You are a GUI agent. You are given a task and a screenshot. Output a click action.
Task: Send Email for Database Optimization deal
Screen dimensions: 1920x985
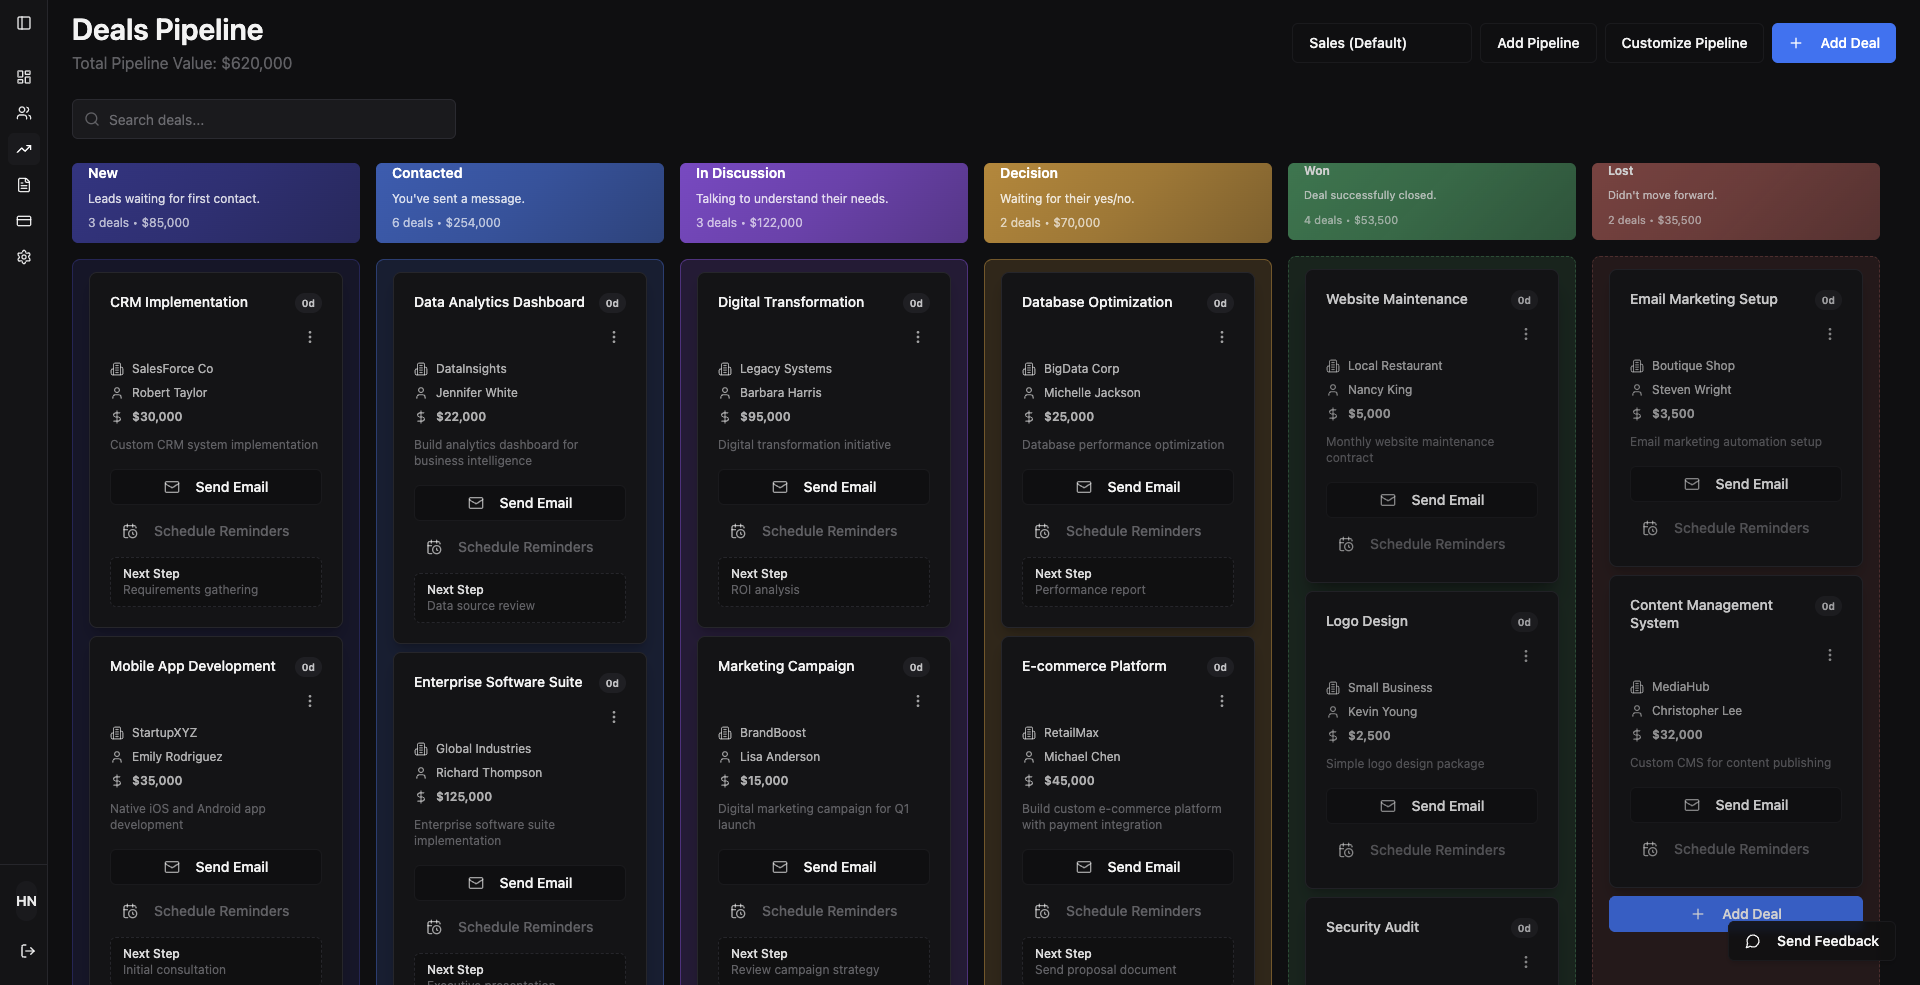pos(1128,487)
